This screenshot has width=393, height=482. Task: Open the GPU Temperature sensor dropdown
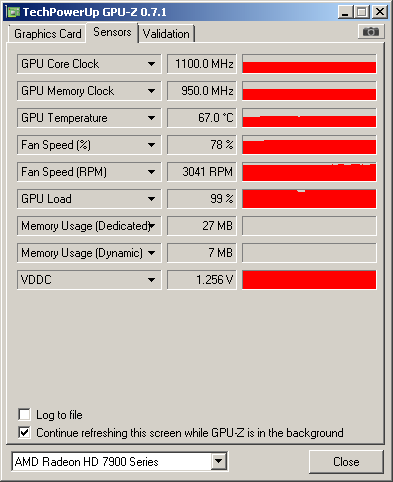pyautogui.click(x=151, y=118)
